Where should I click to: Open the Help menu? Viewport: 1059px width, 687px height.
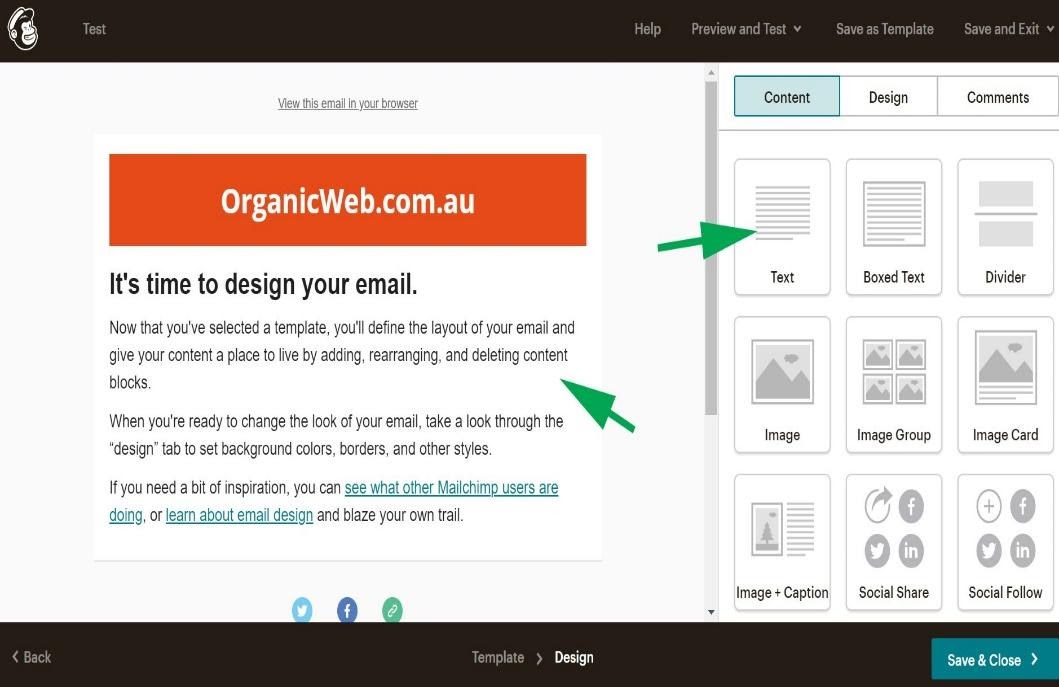pos(647,29)
